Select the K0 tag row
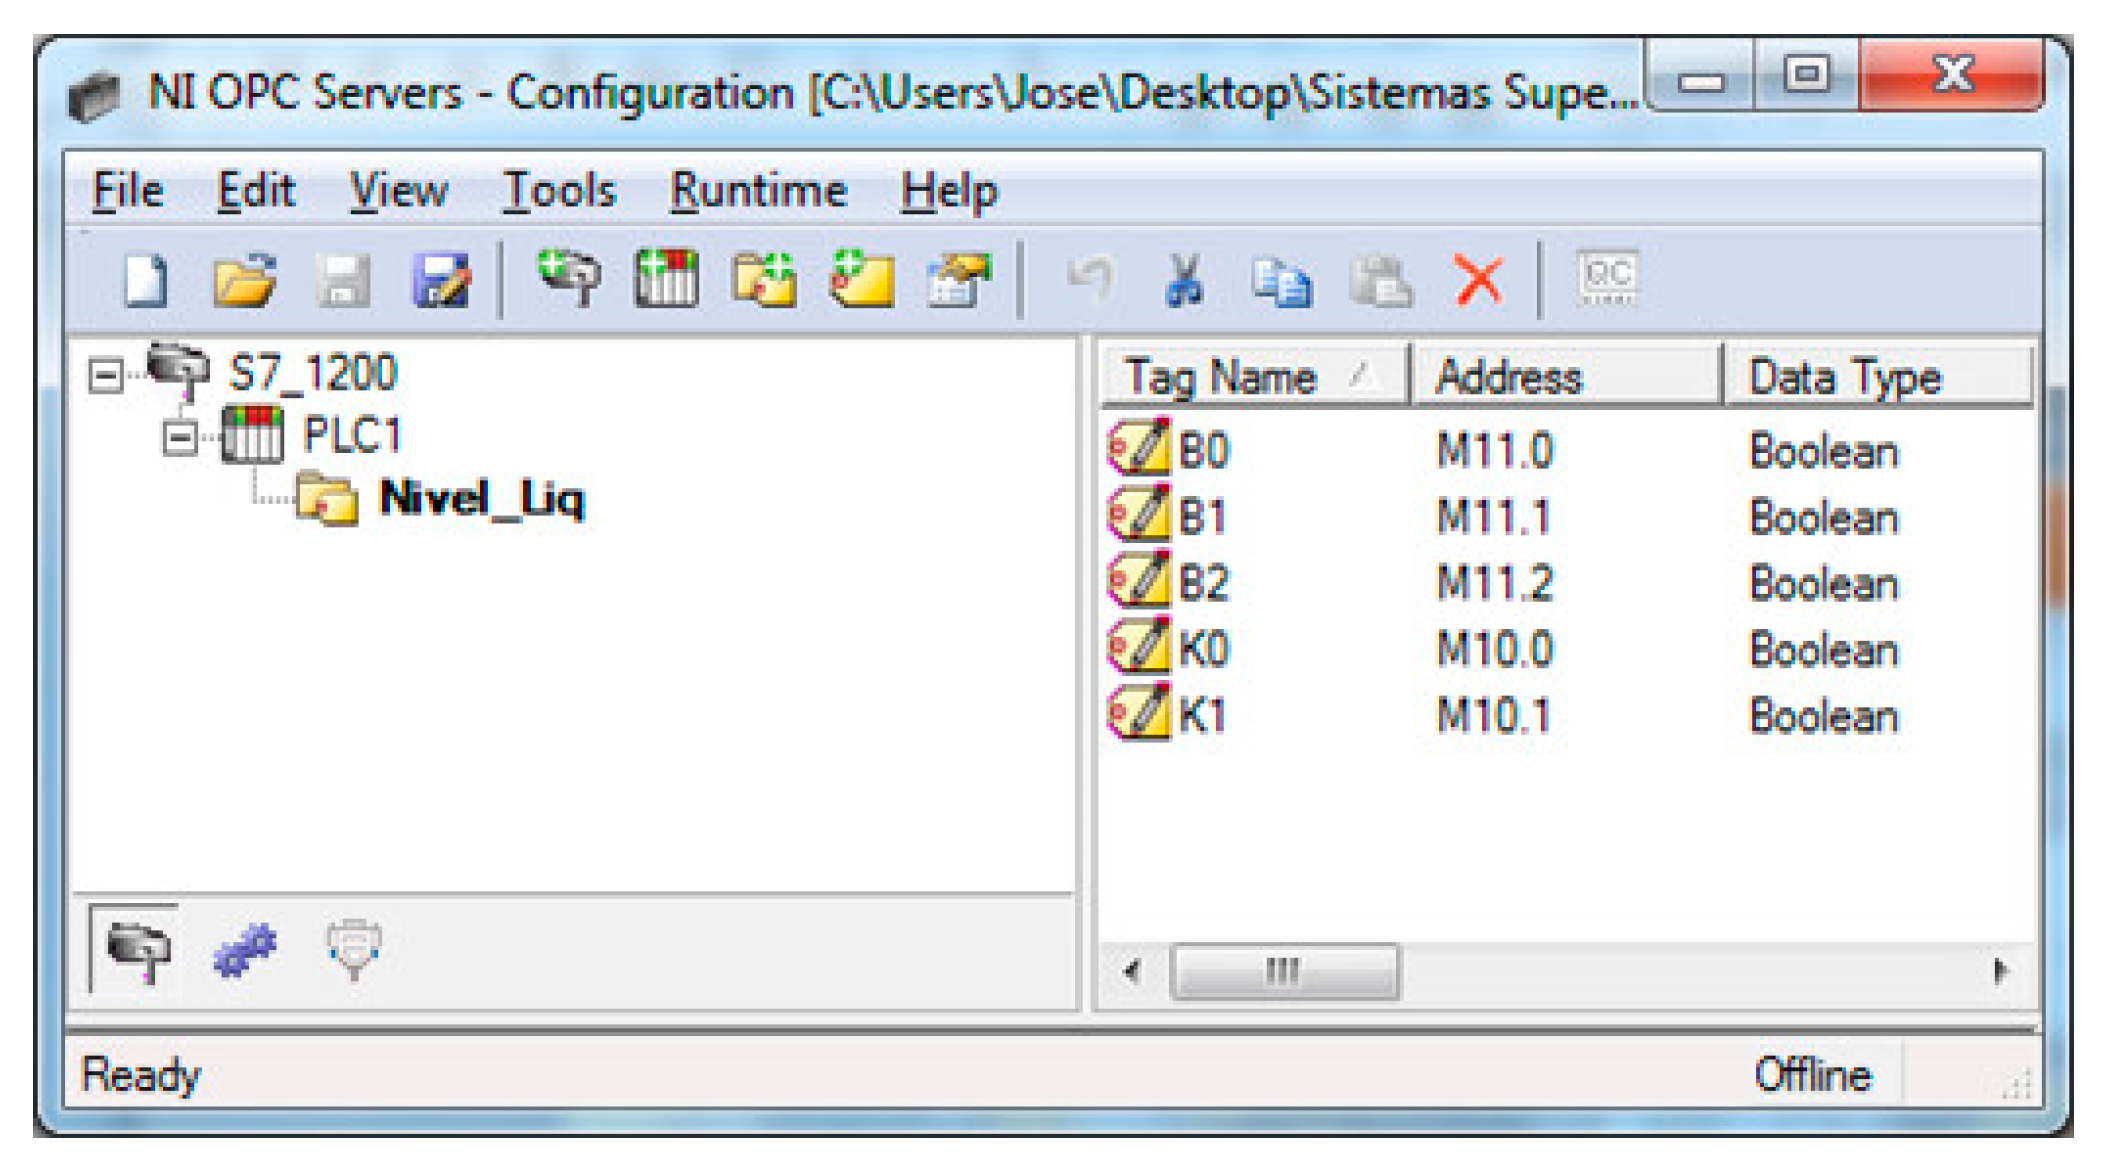 click(x=1204, y=649)
